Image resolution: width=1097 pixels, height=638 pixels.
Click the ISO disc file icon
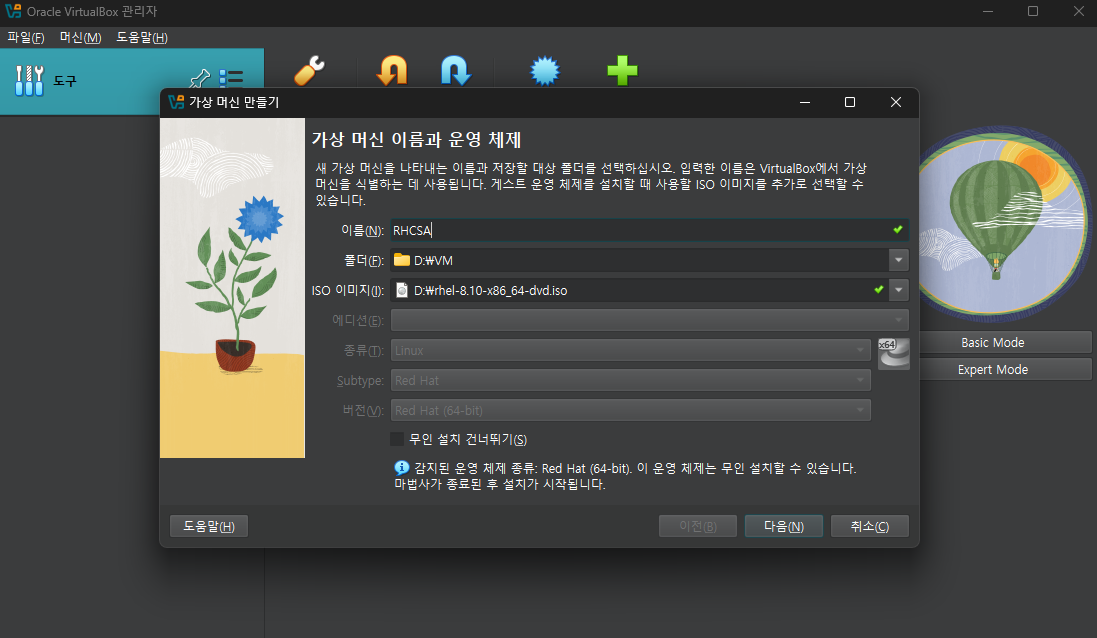(402, 290)
